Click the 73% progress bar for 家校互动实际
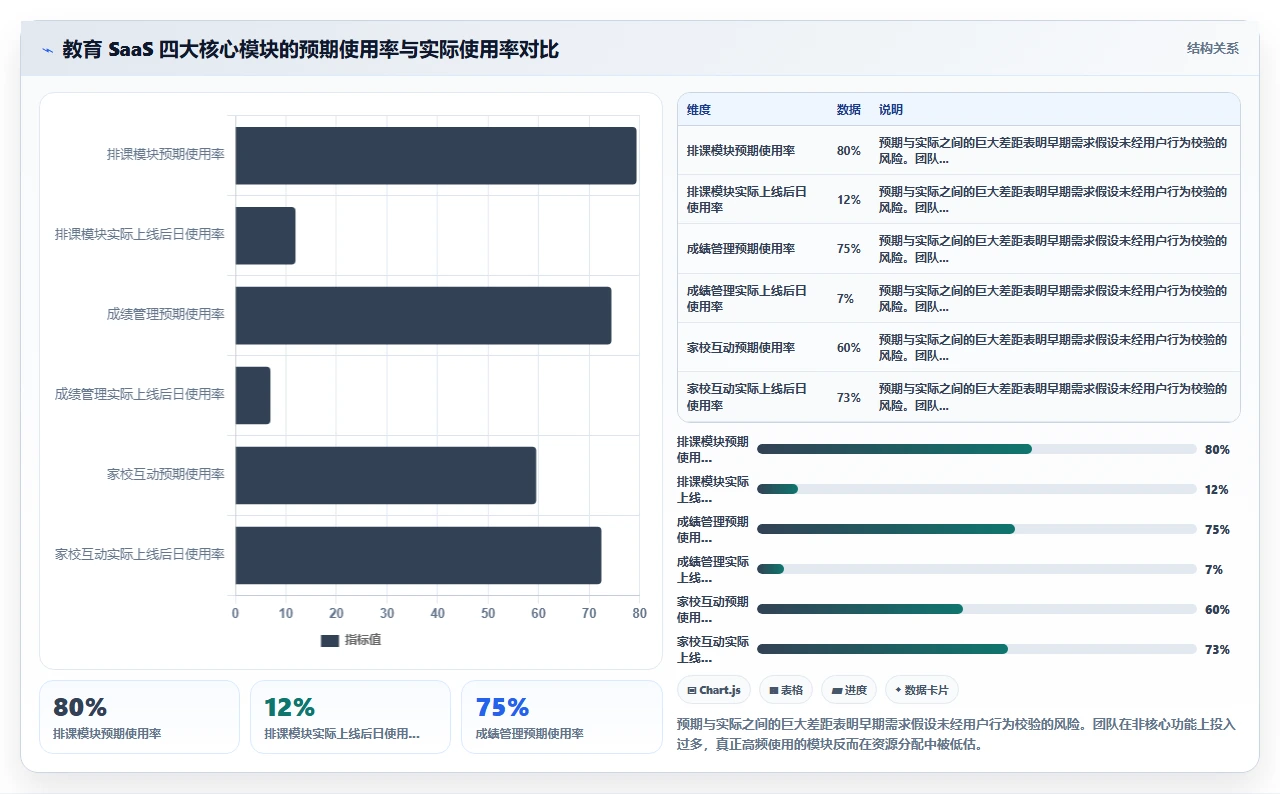1280x794 pixels. click(x=977, y=649)
